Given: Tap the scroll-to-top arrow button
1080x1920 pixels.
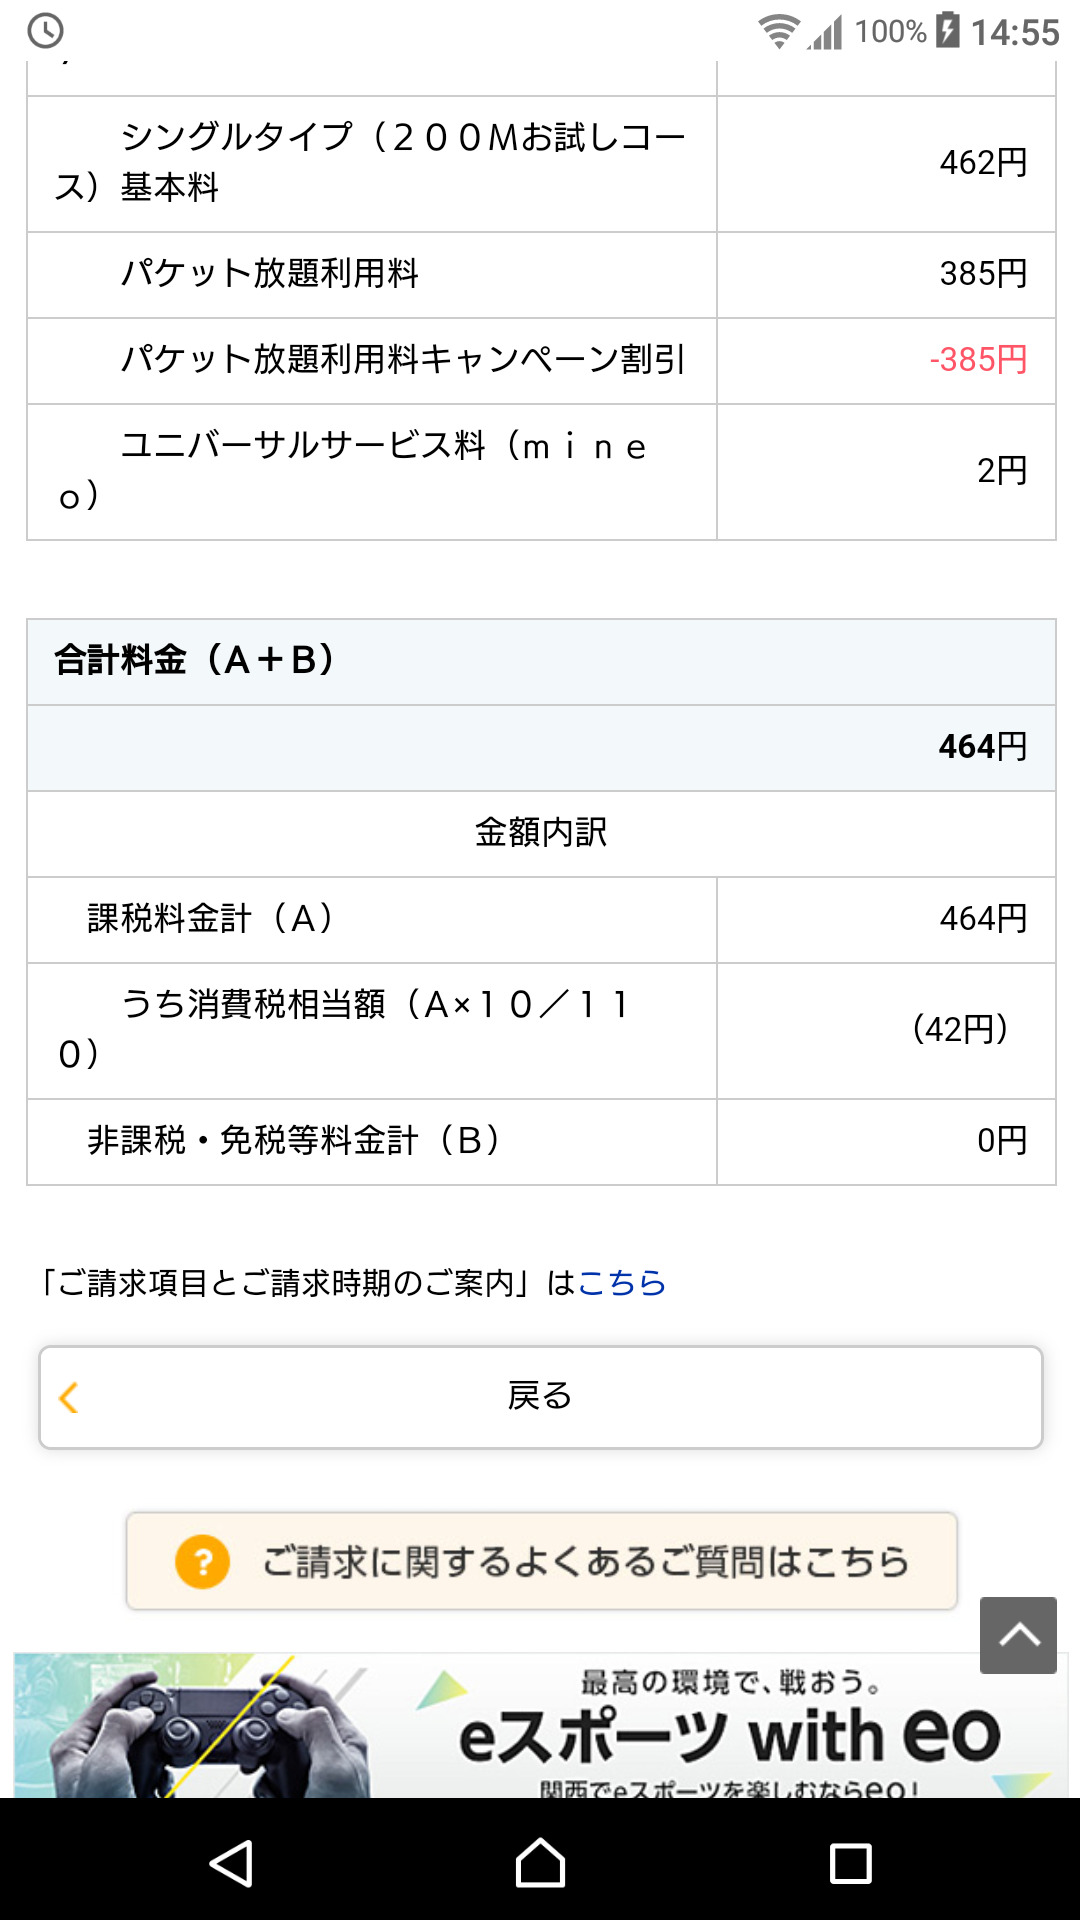Looking at the screenshot, I should pos(1018,1635).
